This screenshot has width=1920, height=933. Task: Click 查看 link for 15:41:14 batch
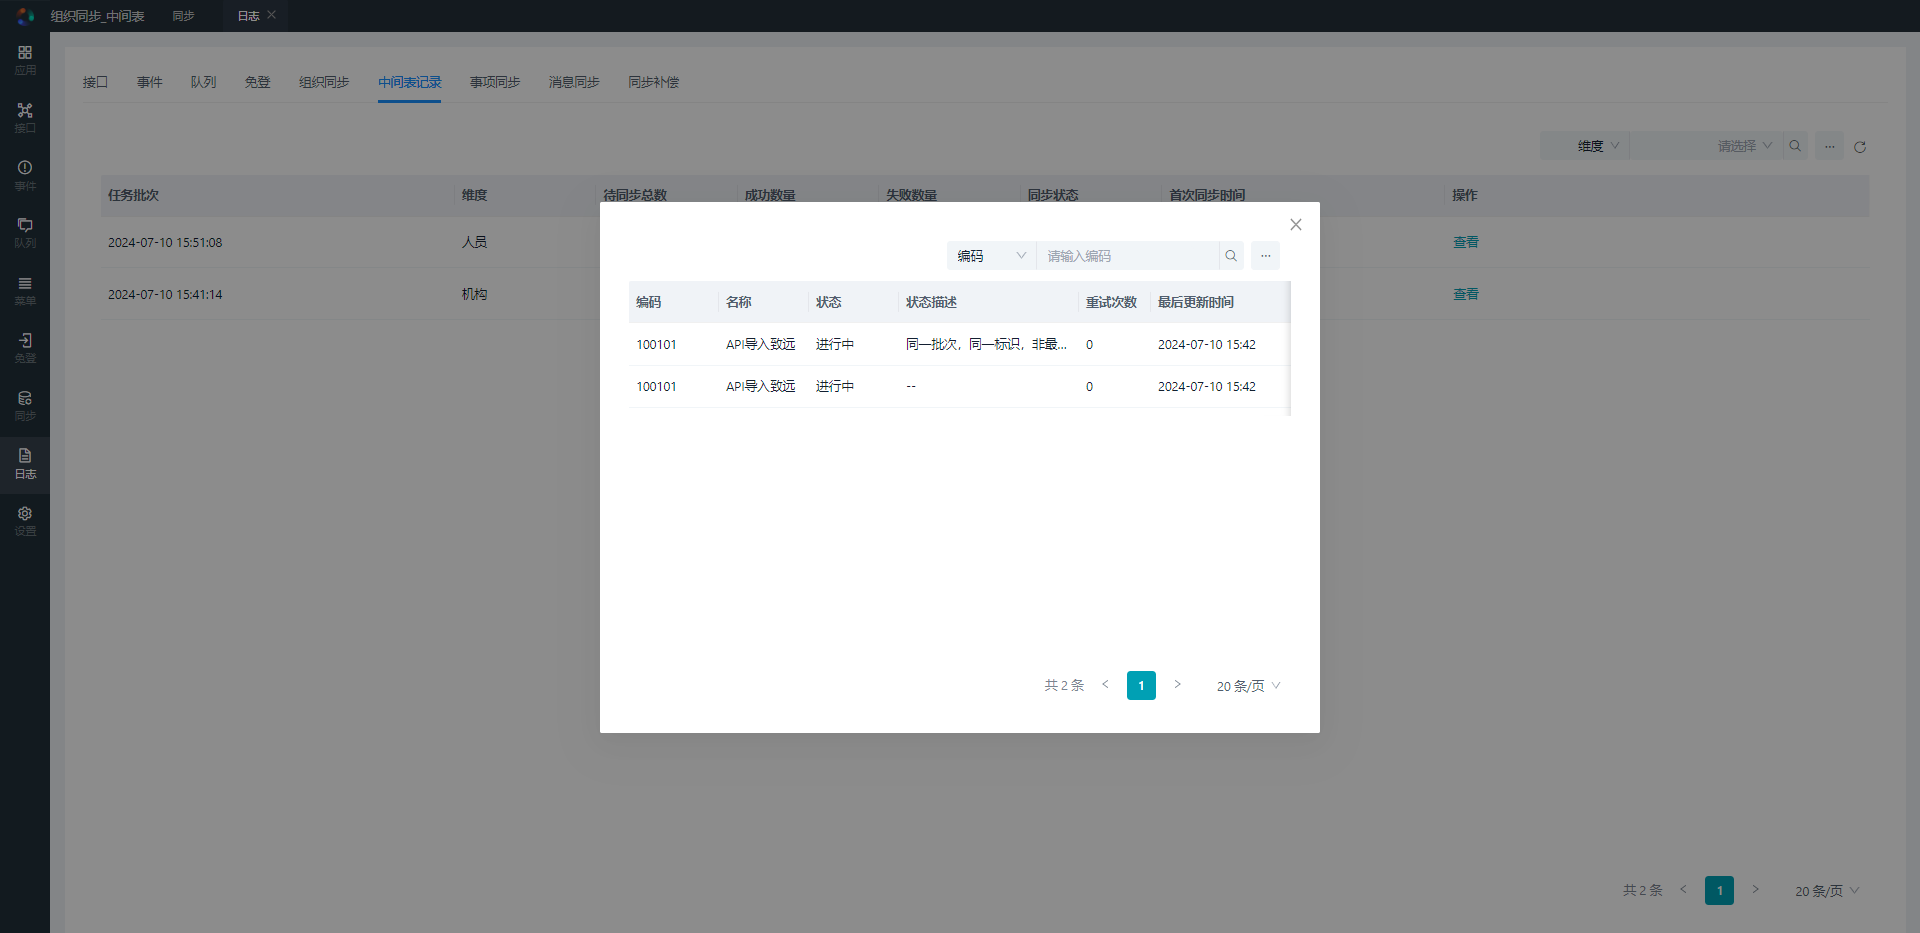point(1466,294)
